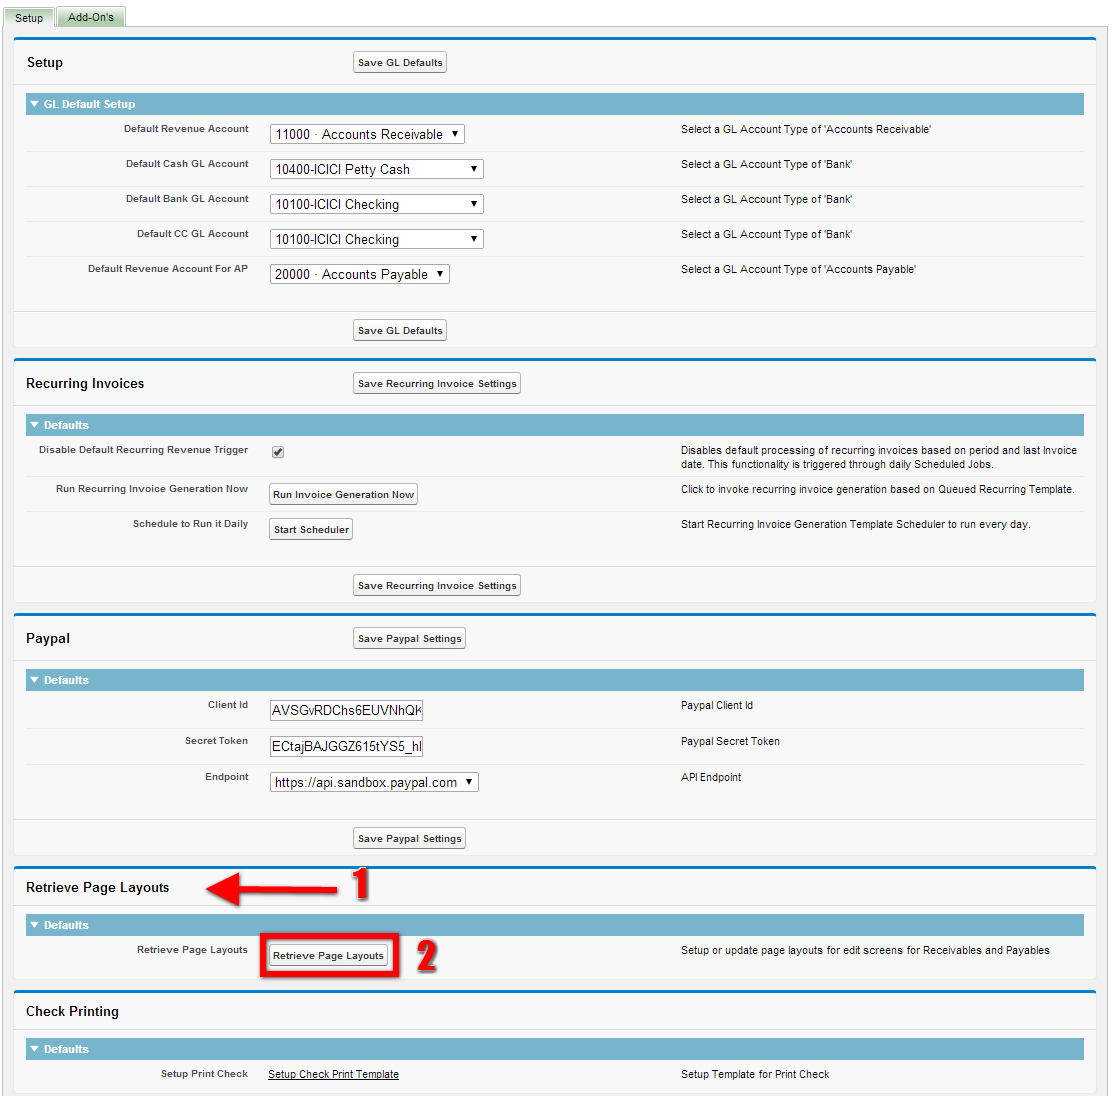Open Default CC GL Account dropdown
The height and width of the screenshot is (1096, 1115).
376,239
